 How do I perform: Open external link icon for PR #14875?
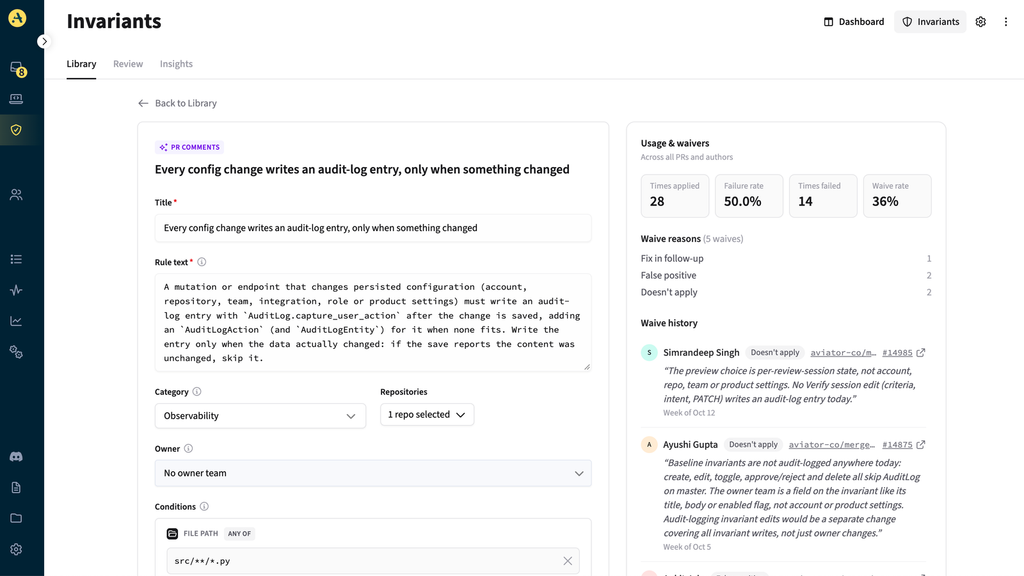pyautogui.click(x=921, y=445)
